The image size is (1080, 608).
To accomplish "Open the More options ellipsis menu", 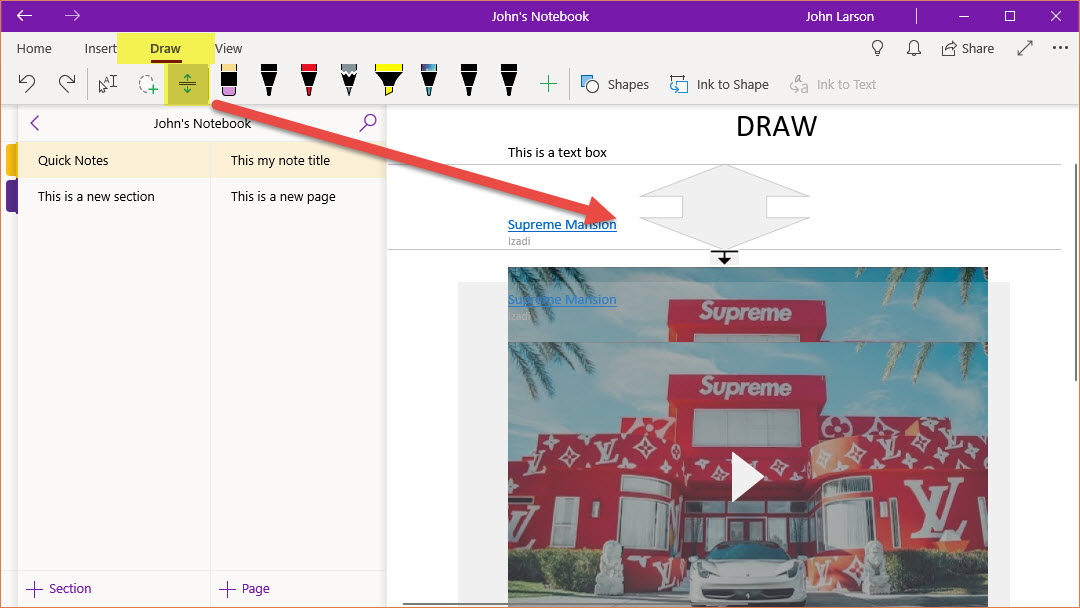I will (x=1060, y=48).
